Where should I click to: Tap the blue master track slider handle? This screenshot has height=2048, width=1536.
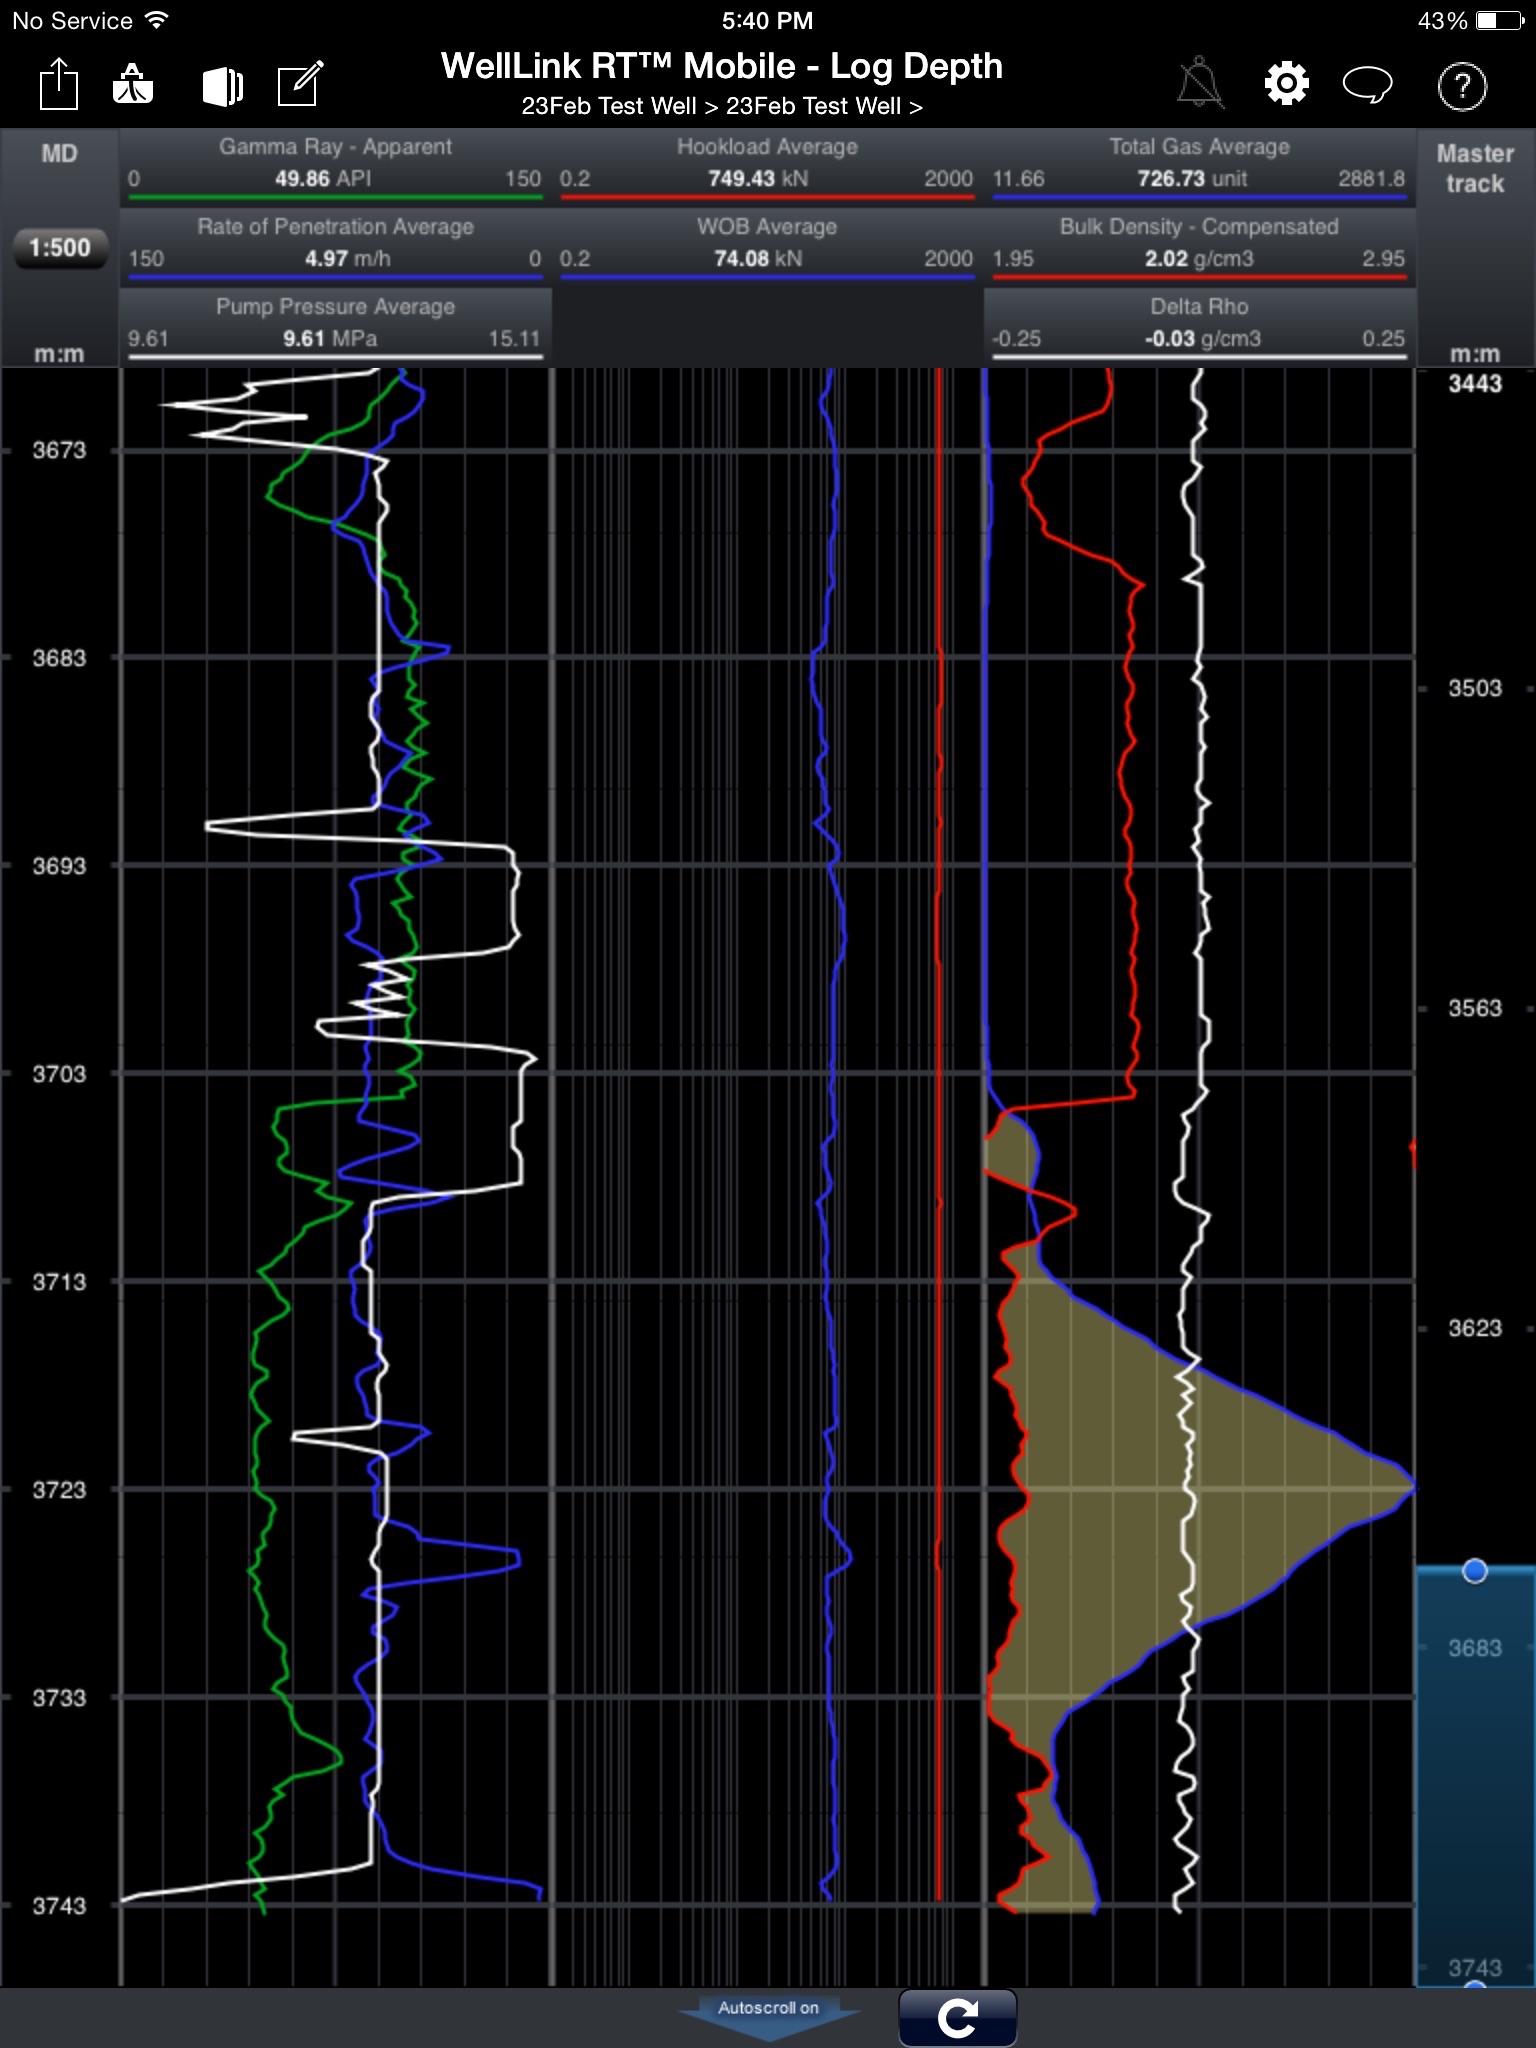pyautogui.click(x=1475, y=1571)
